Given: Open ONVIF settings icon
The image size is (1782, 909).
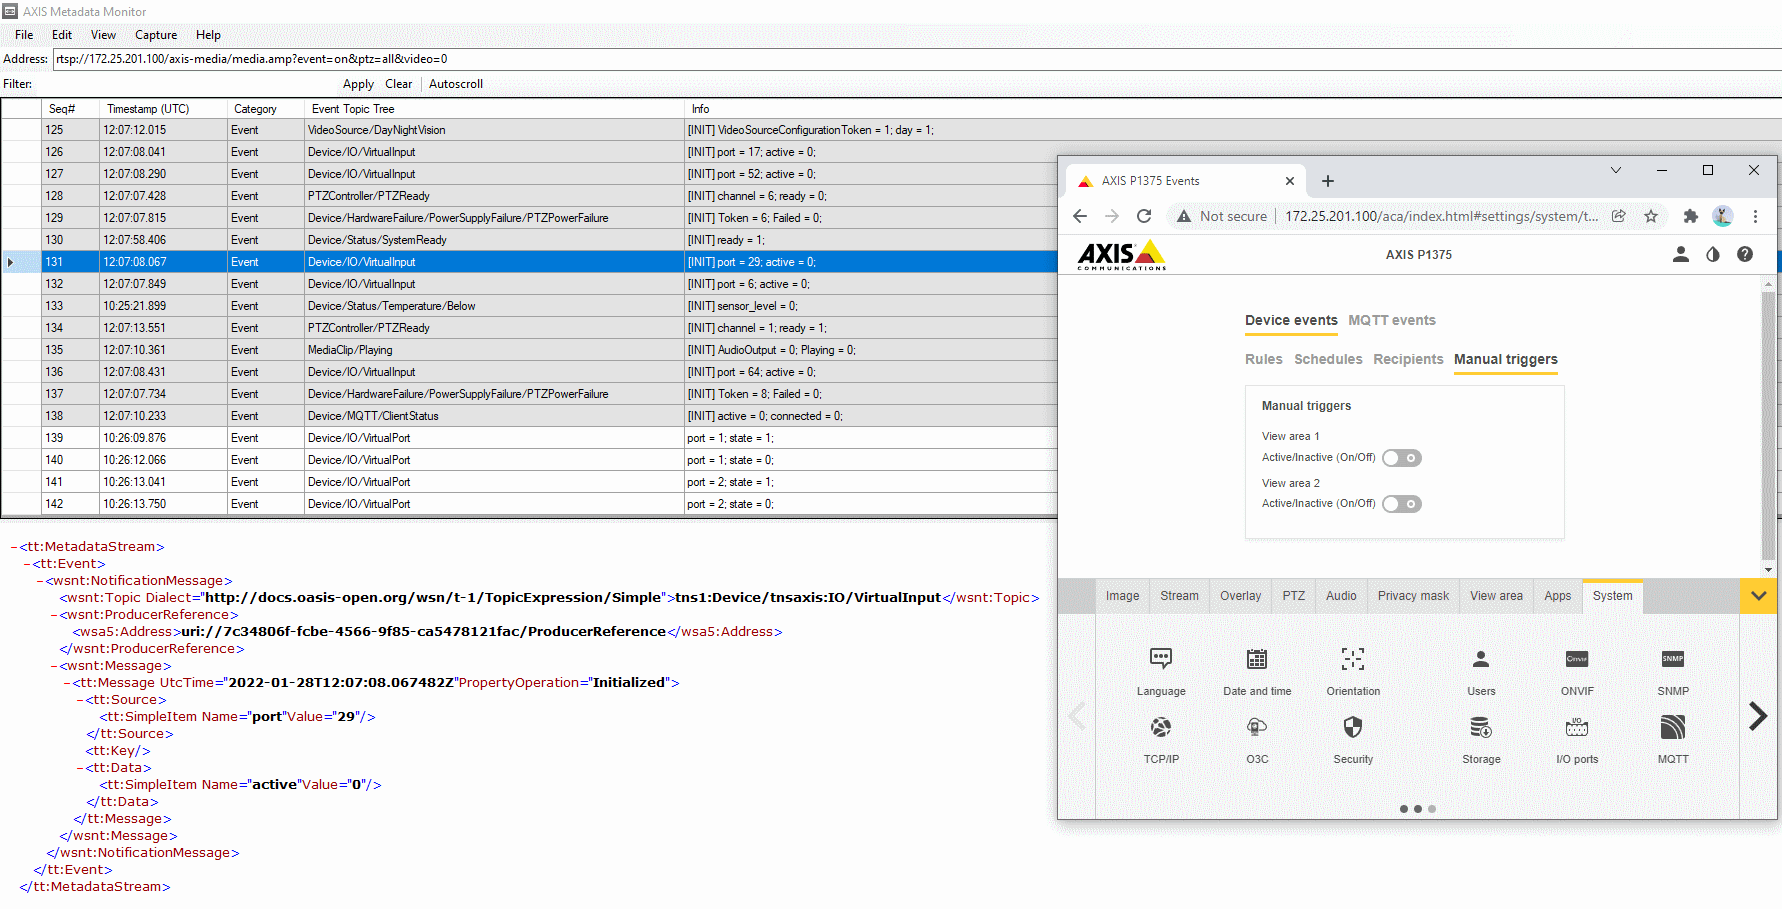Looking at the screenshot, I should [1577, 659].
